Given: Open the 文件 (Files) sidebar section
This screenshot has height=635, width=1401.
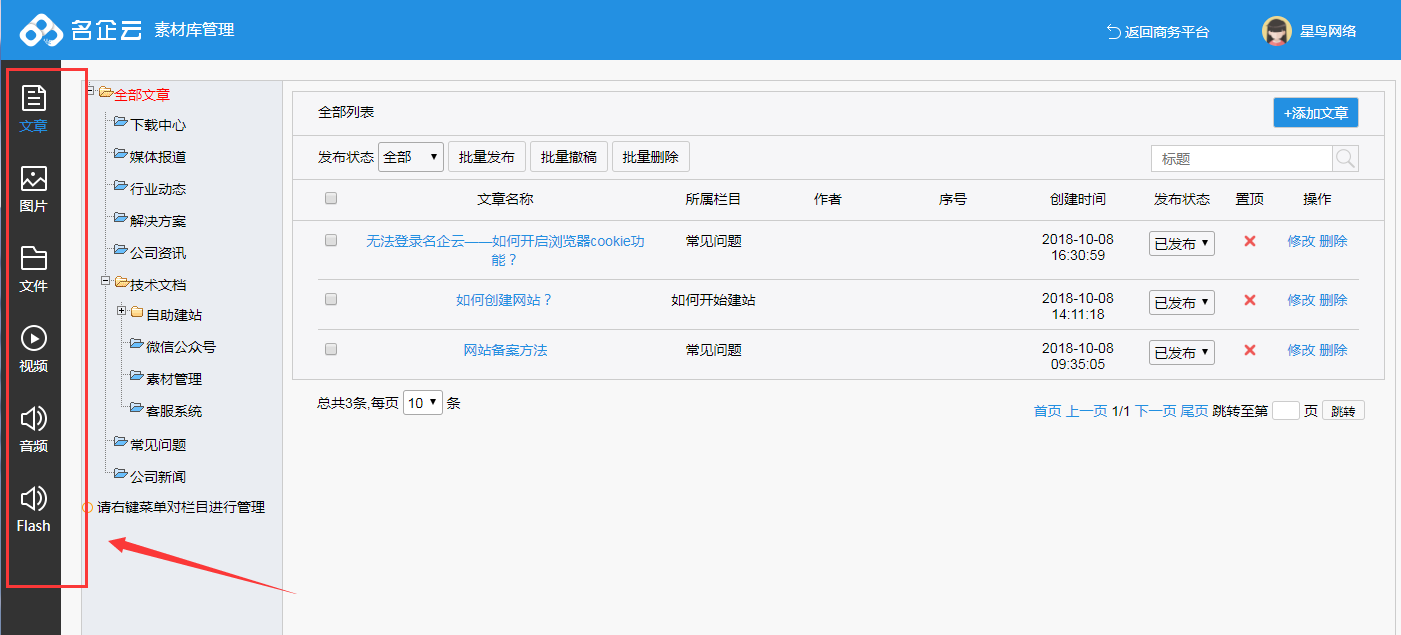Looking at the screenshot, I should tap(34, 269).
